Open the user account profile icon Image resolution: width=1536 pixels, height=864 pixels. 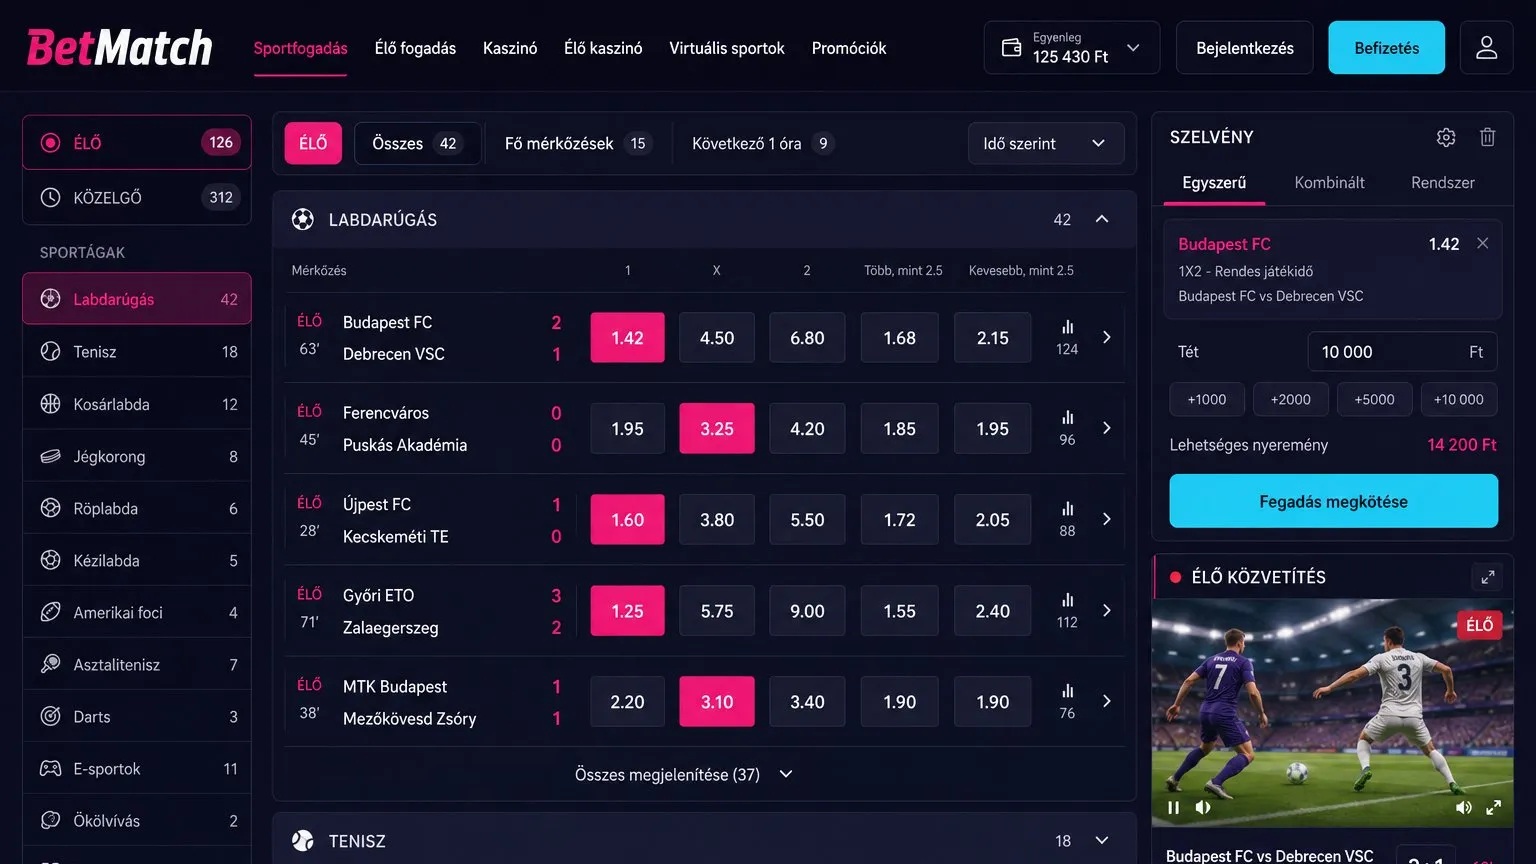click(x=1486, y=48)
